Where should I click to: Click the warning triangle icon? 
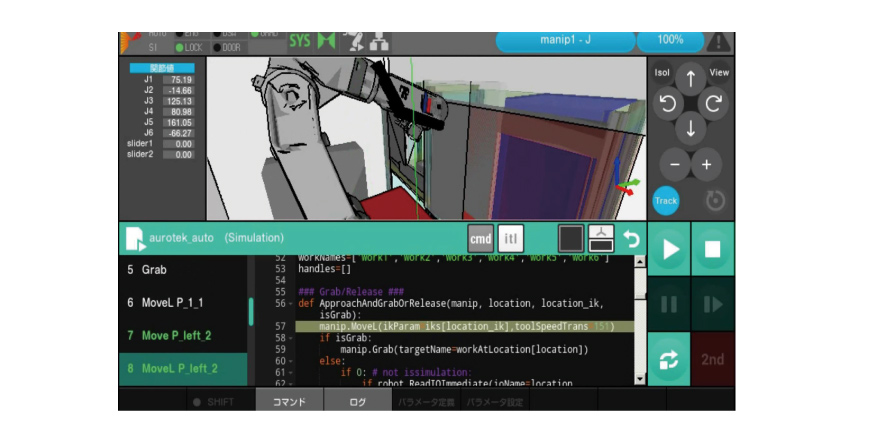[718, 42]
